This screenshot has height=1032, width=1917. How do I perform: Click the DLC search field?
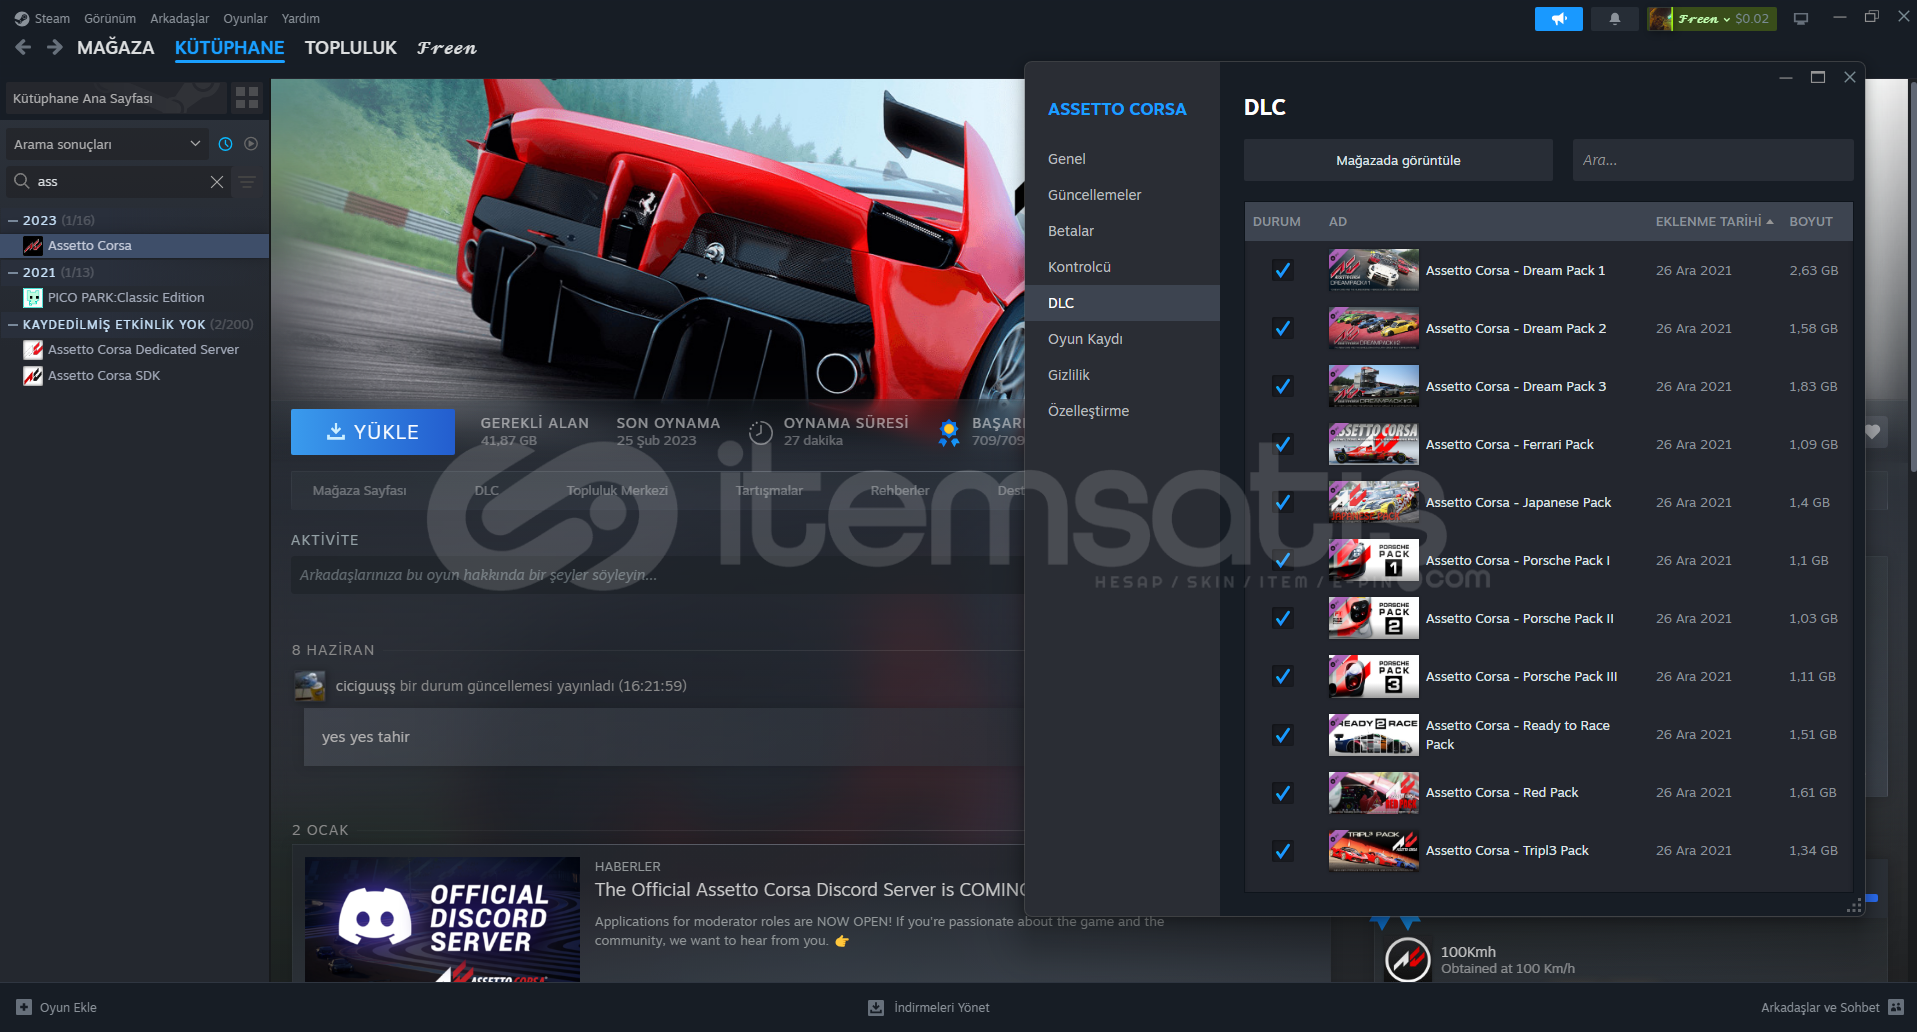coord(1713,160)
